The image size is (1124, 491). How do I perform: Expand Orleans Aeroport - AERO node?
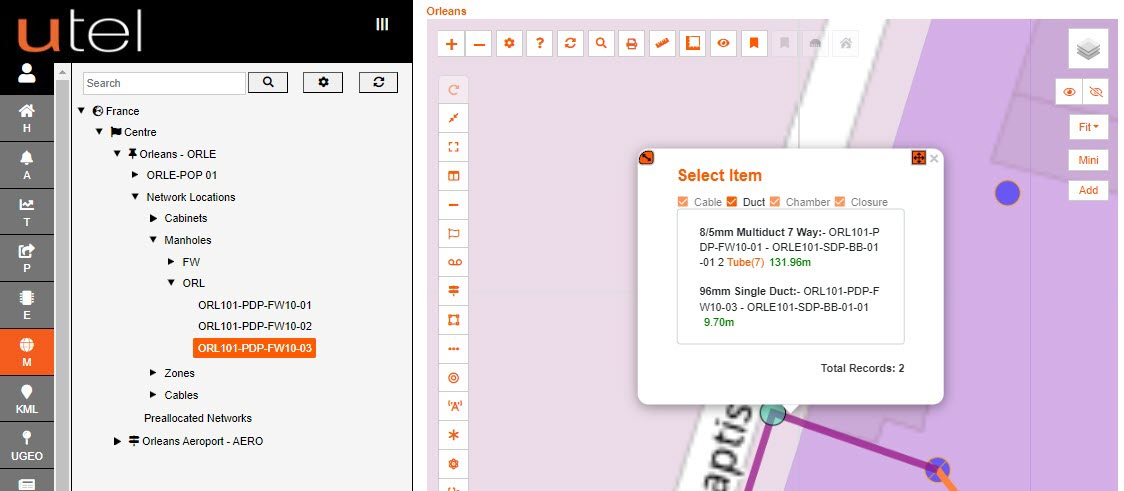[x=118, y=441]
